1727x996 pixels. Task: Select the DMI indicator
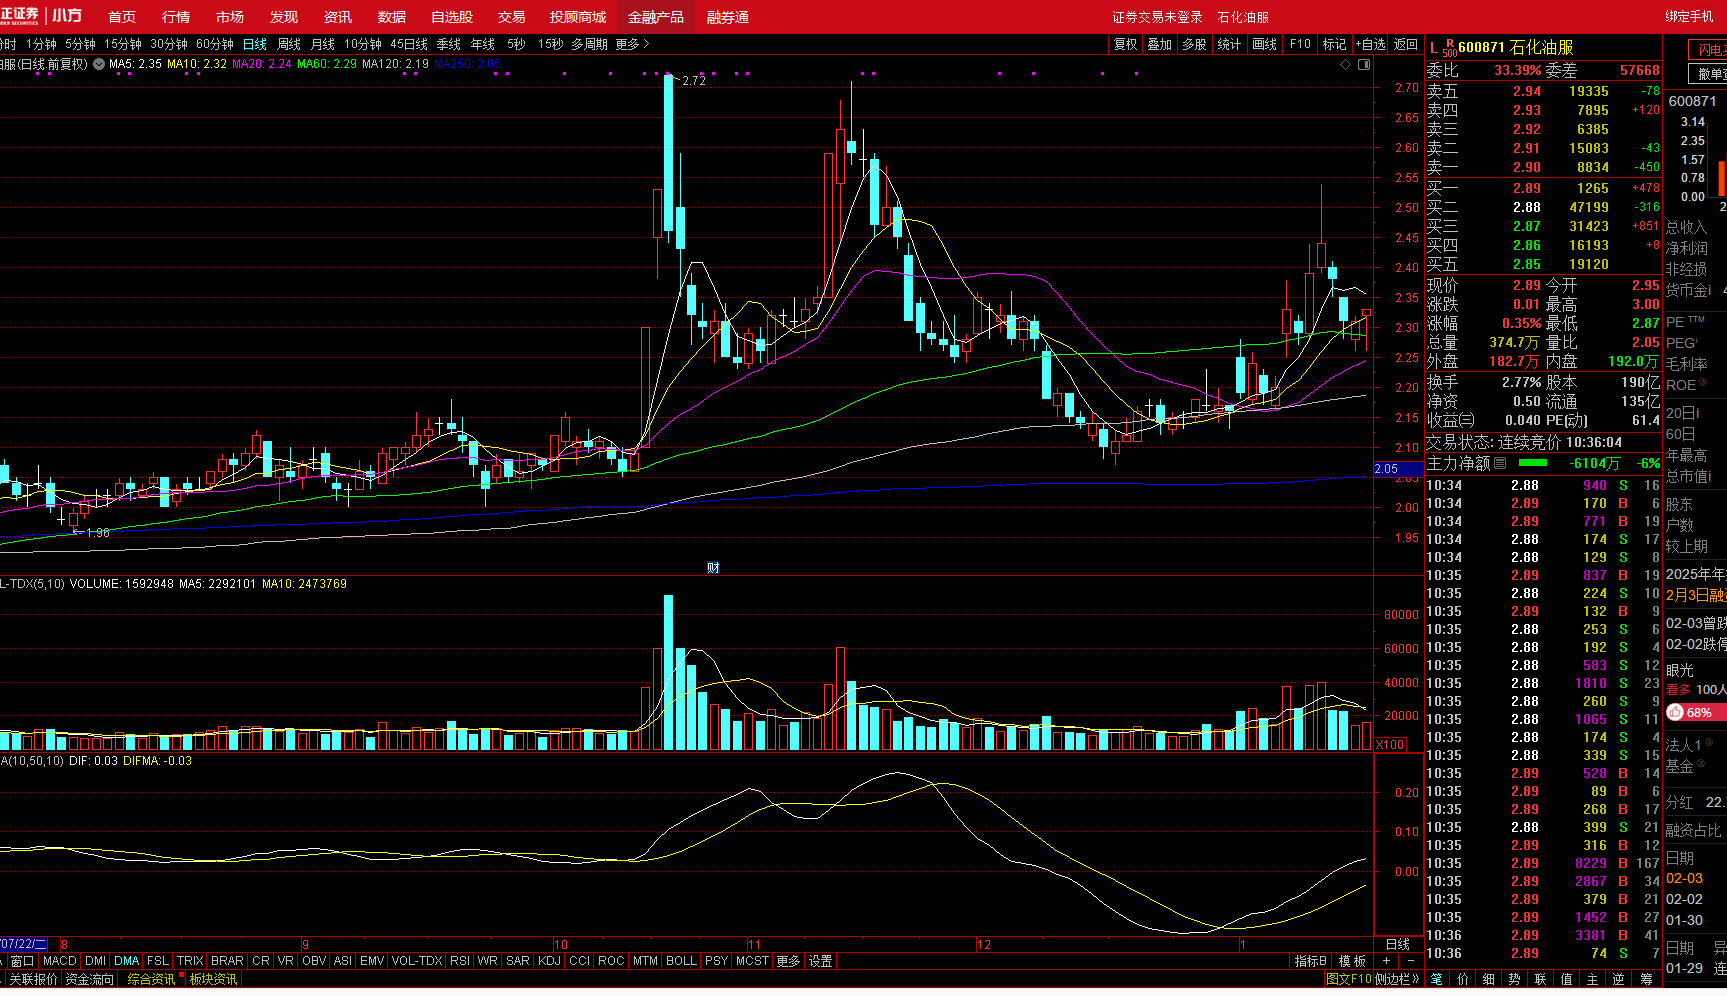click(x=96, y=961)
